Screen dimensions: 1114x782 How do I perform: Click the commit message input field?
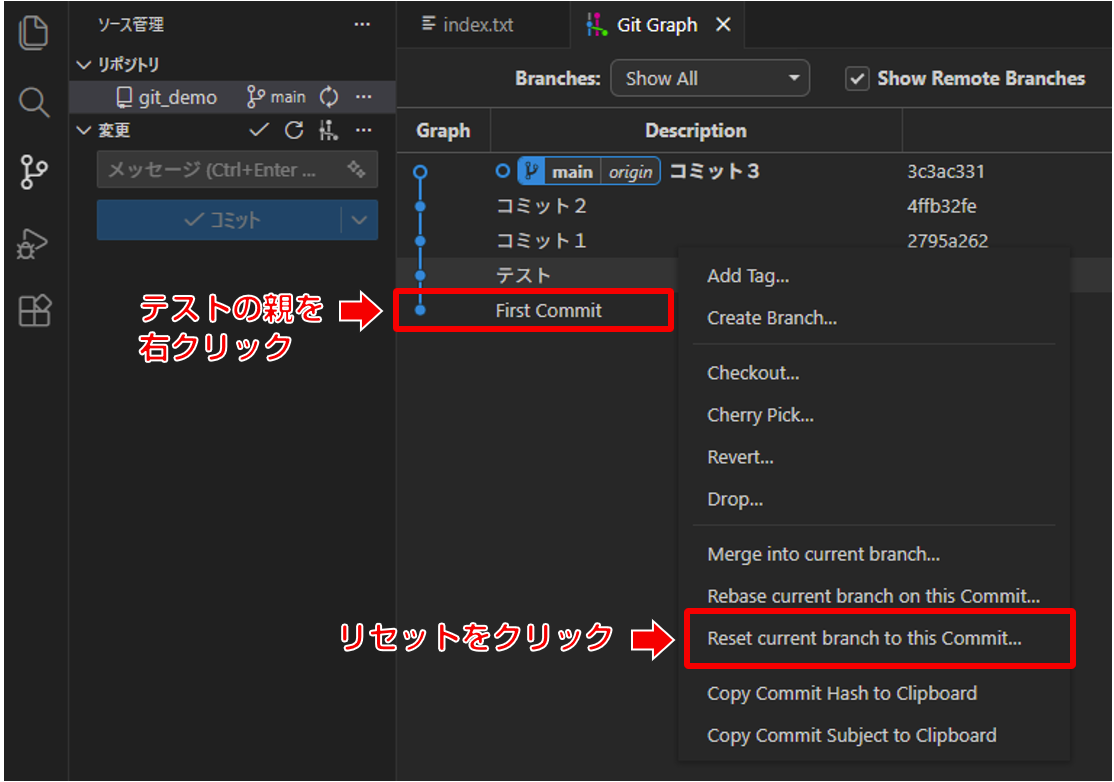pyautogui.click(x=220, y=170)
